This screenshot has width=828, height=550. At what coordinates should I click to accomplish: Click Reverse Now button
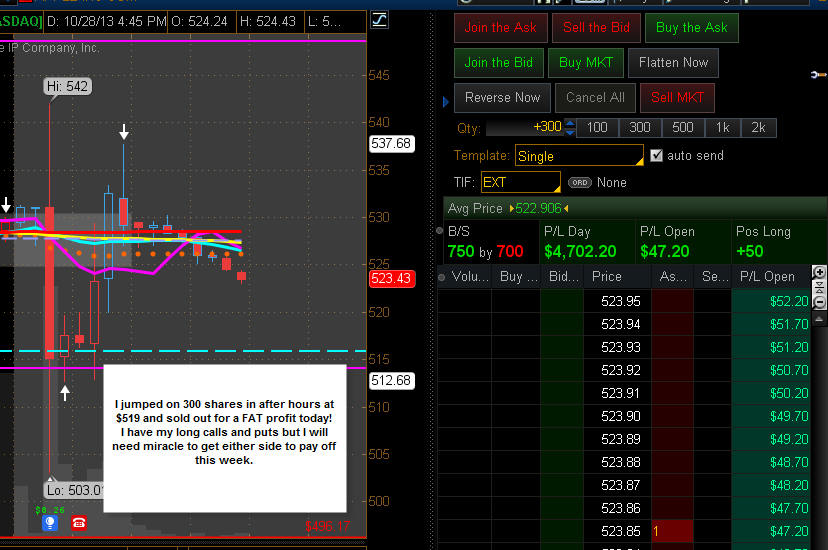pos(502,98)
